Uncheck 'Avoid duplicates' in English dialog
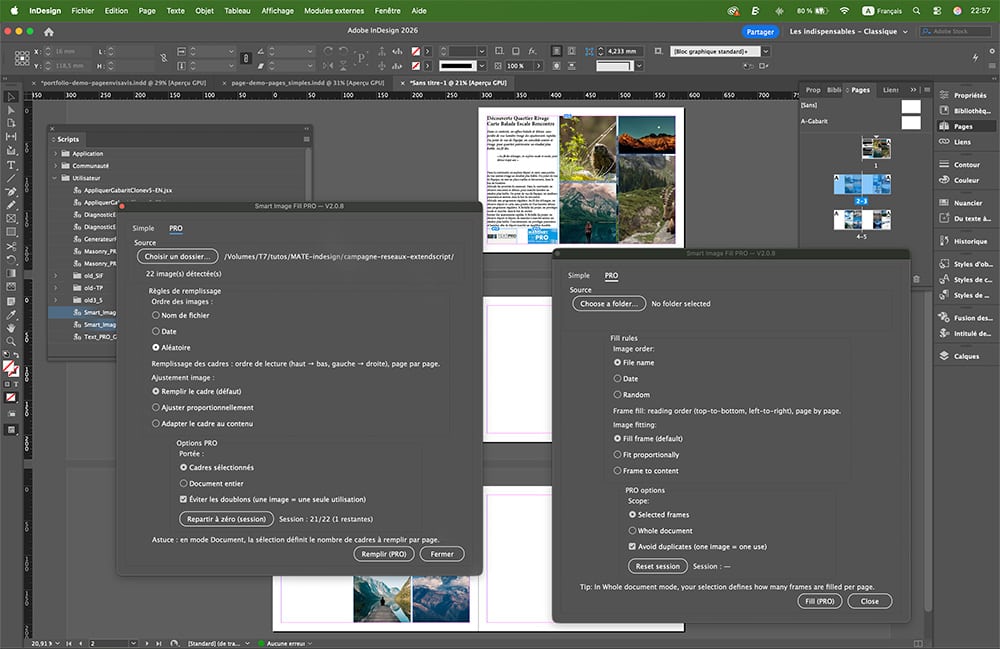The height and width of the screenshot is (649, 1000). (x=632, y=547)
